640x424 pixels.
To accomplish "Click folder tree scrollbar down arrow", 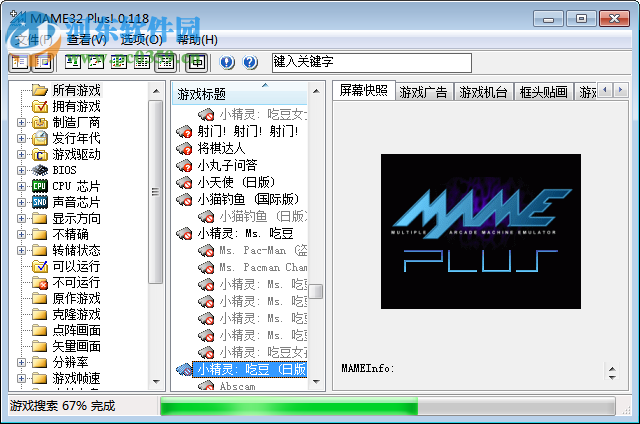I will tap(156, 382).
